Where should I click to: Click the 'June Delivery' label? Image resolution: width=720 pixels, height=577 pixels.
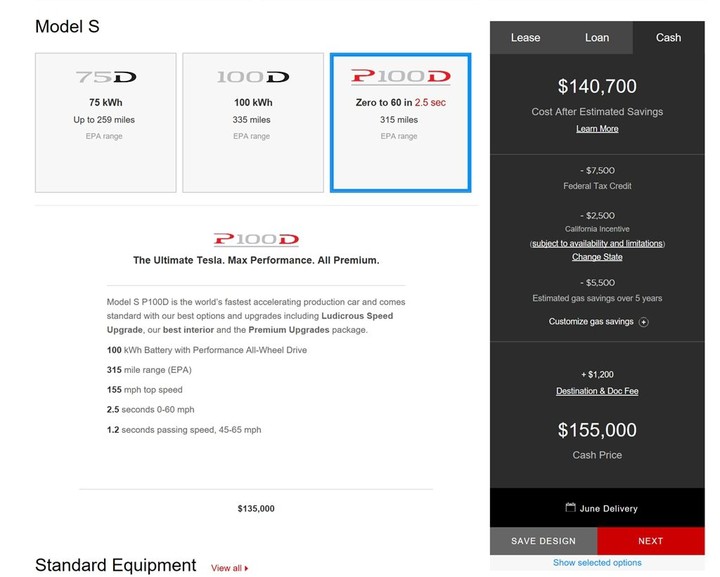click(x=609, y=509)
